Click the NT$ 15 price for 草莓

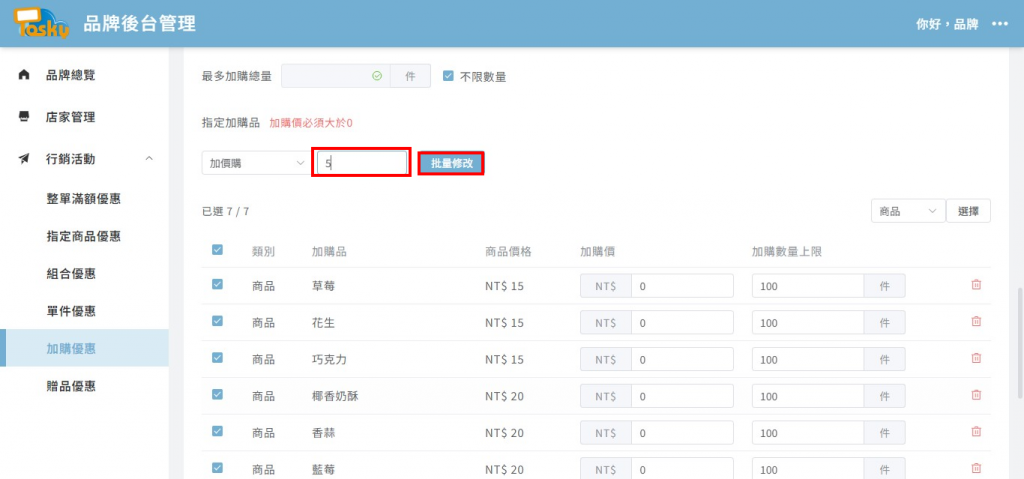[x=505, y=286]
